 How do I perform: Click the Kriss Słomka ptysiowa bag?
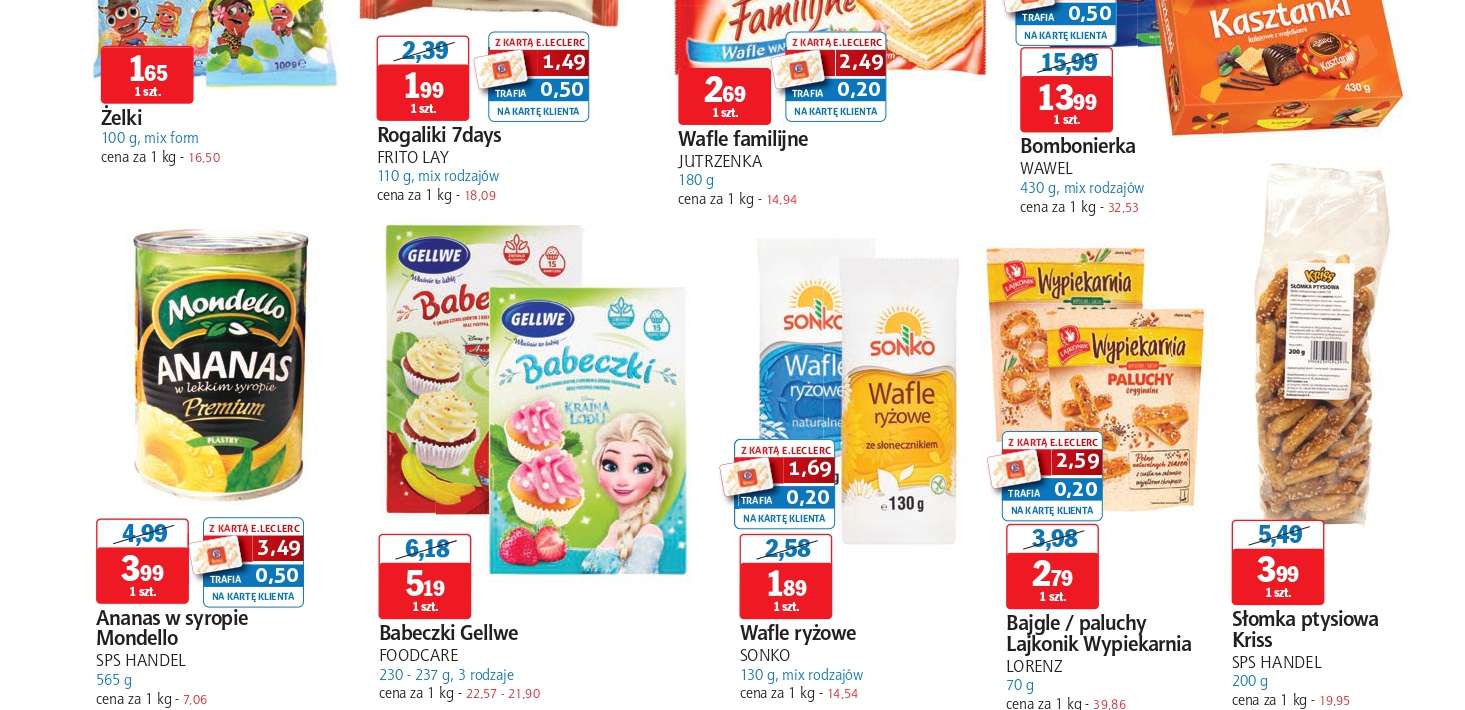pos(1322,345)
